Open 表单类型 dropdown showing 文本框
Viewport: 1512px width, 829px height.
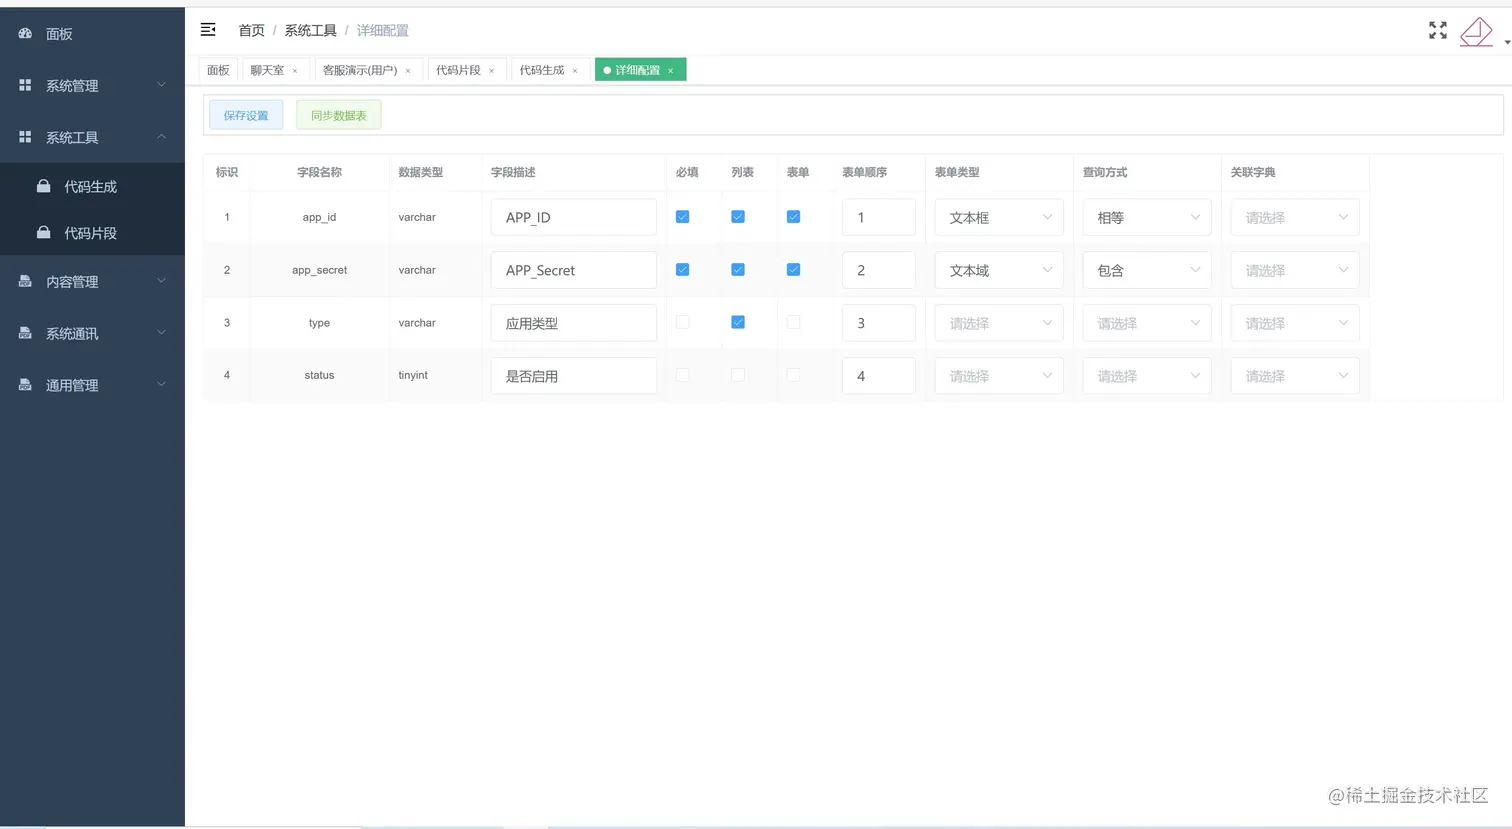(999, 217)
